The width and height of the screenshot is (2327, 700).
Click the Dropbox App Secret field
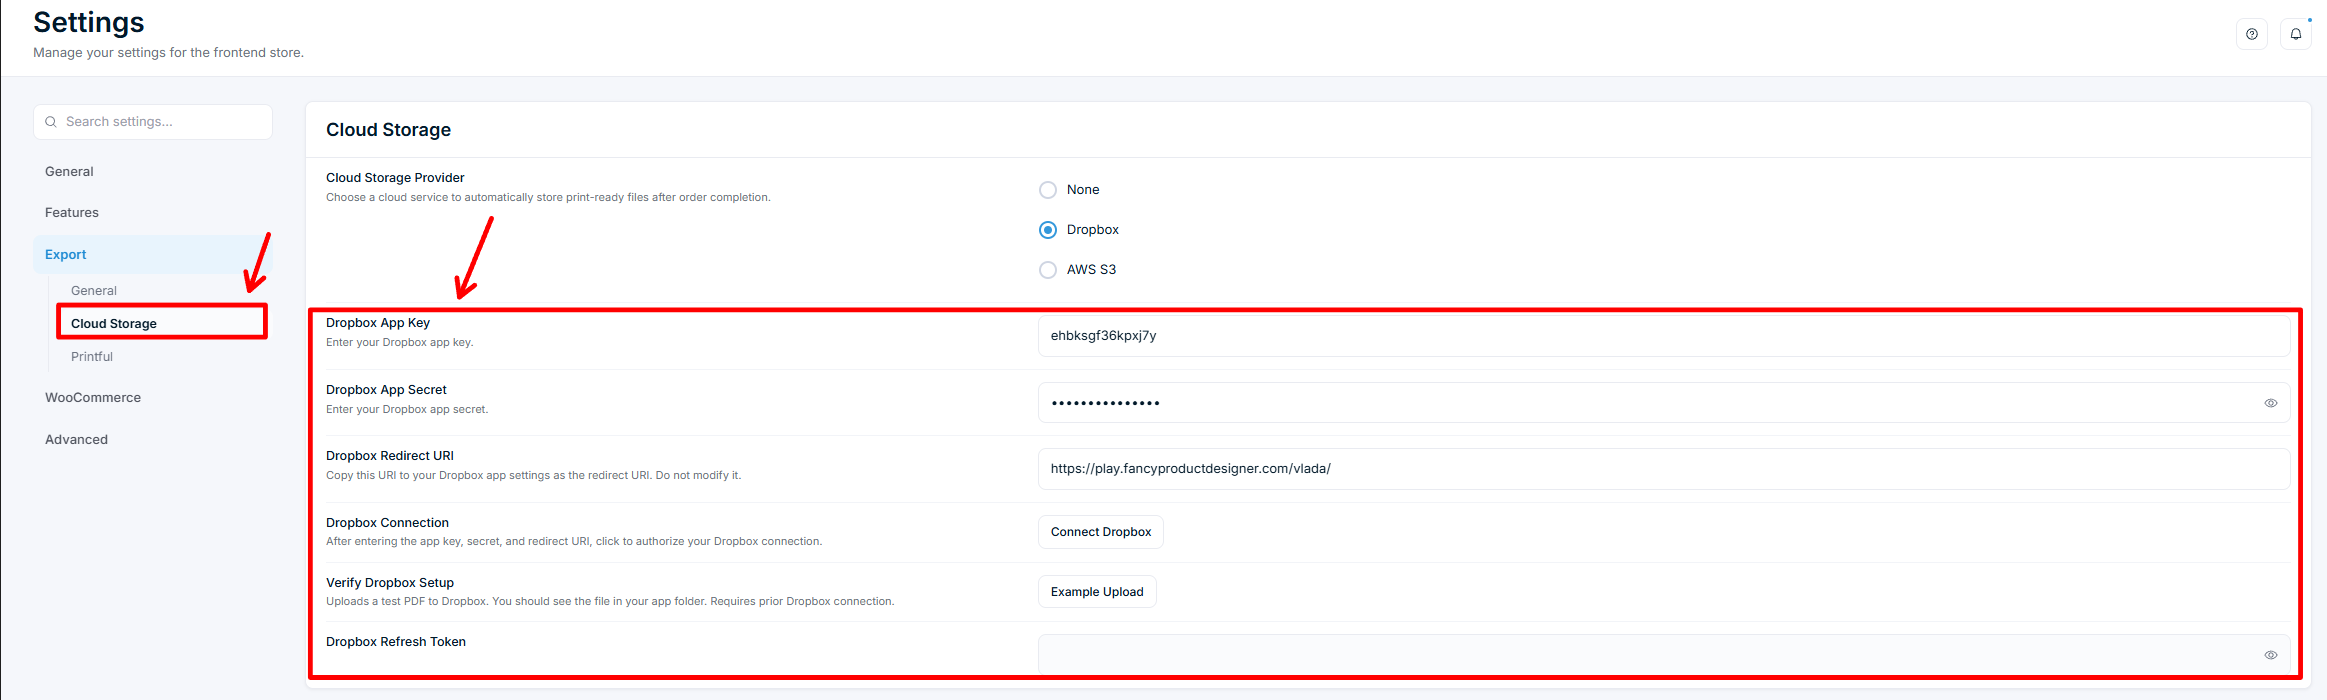click(1664, 403)
